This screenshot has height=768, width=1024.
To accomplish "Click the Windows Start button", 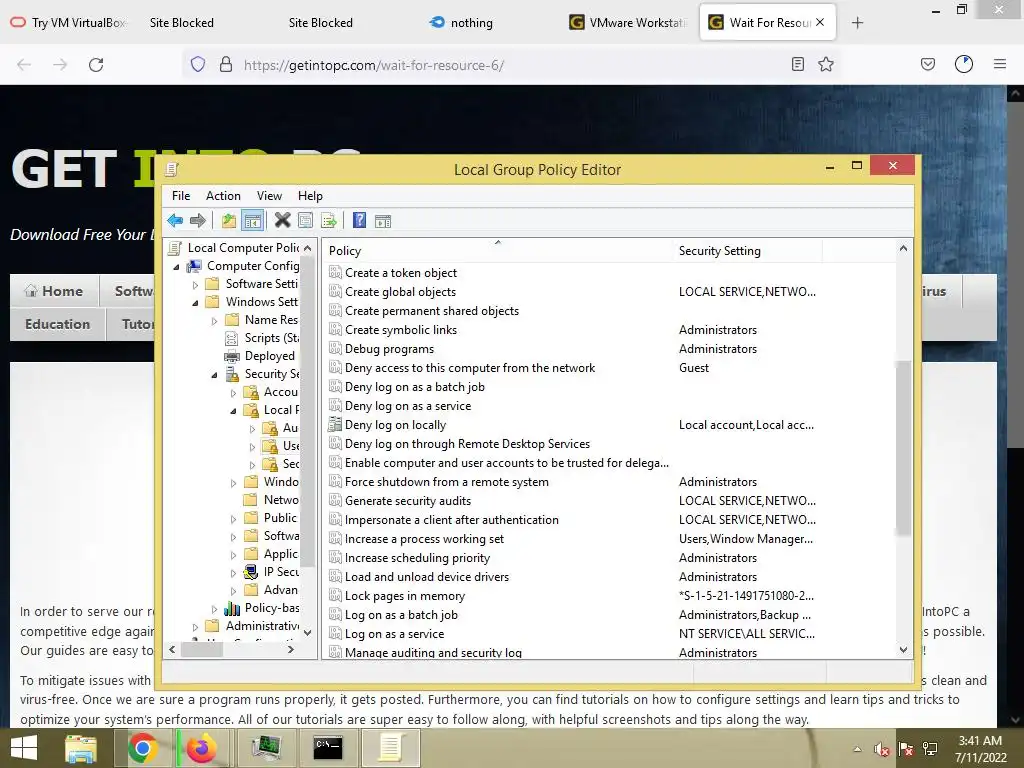I will coord(24,748).
